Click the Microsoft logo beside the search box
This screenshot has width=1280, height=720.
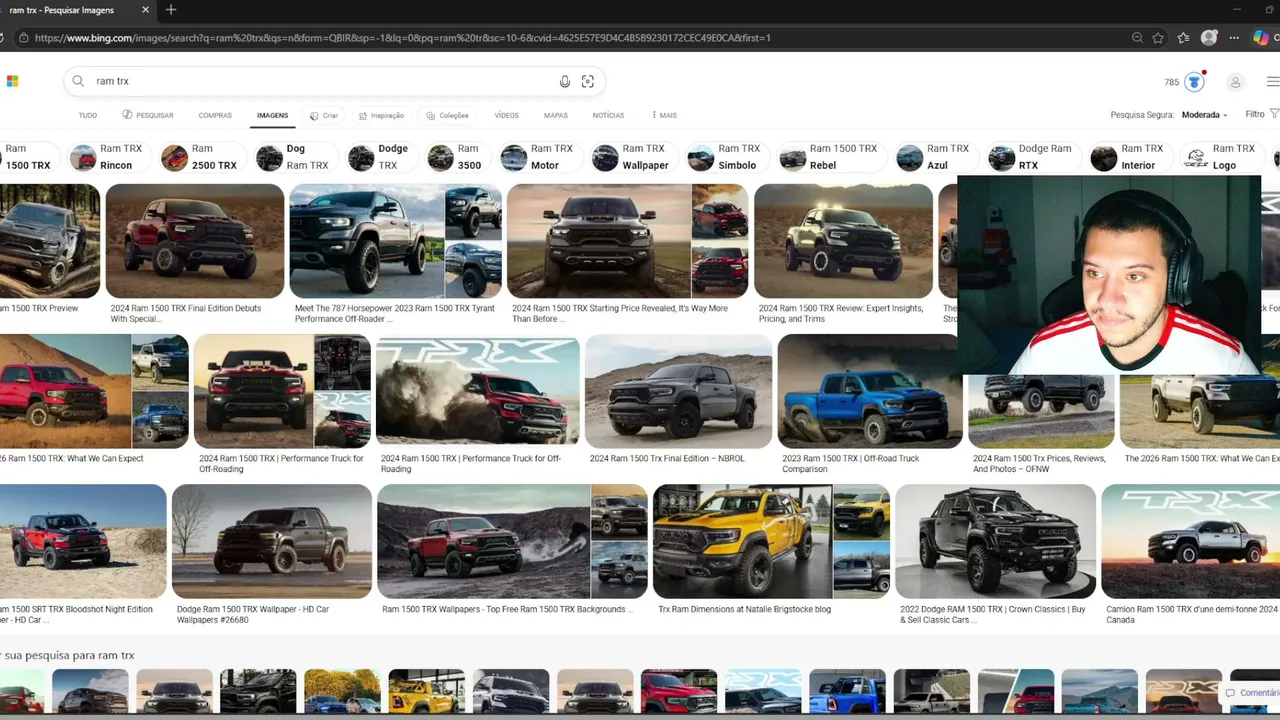tap(12, 81)
